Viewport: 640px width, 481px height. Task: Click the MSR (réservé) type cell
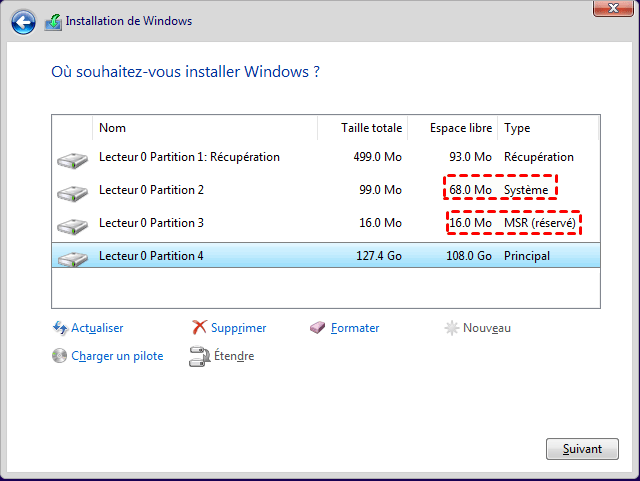pyautogui.click(x=540, y=223)
